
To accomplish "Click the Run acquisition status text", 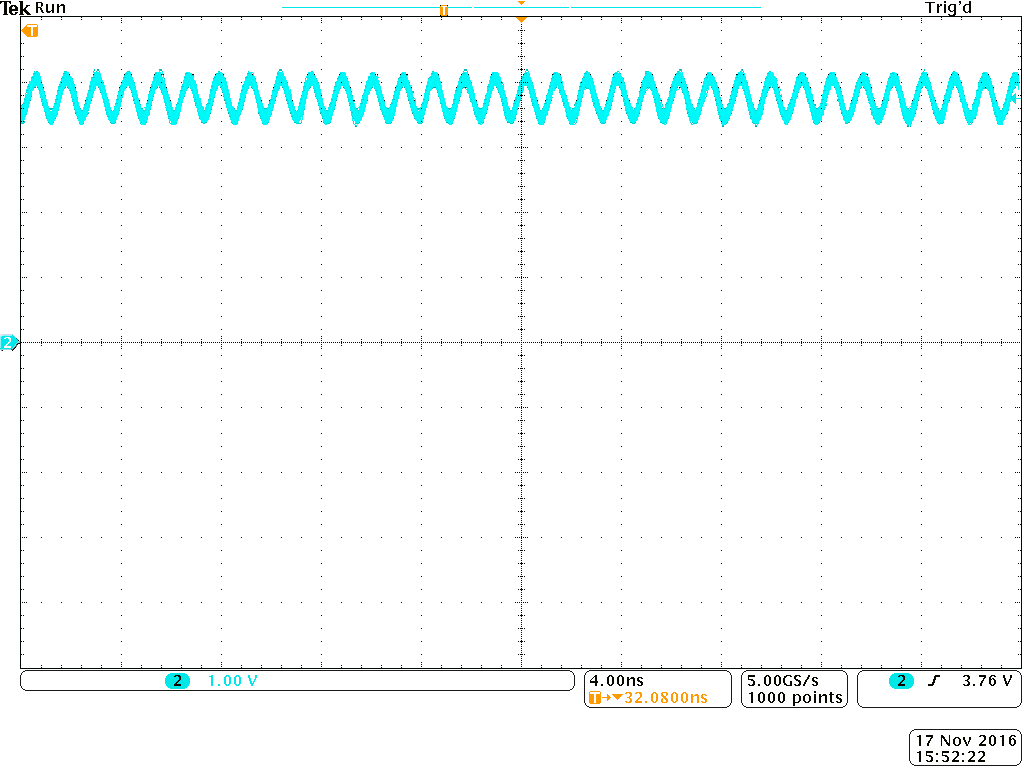I will 50,8.
